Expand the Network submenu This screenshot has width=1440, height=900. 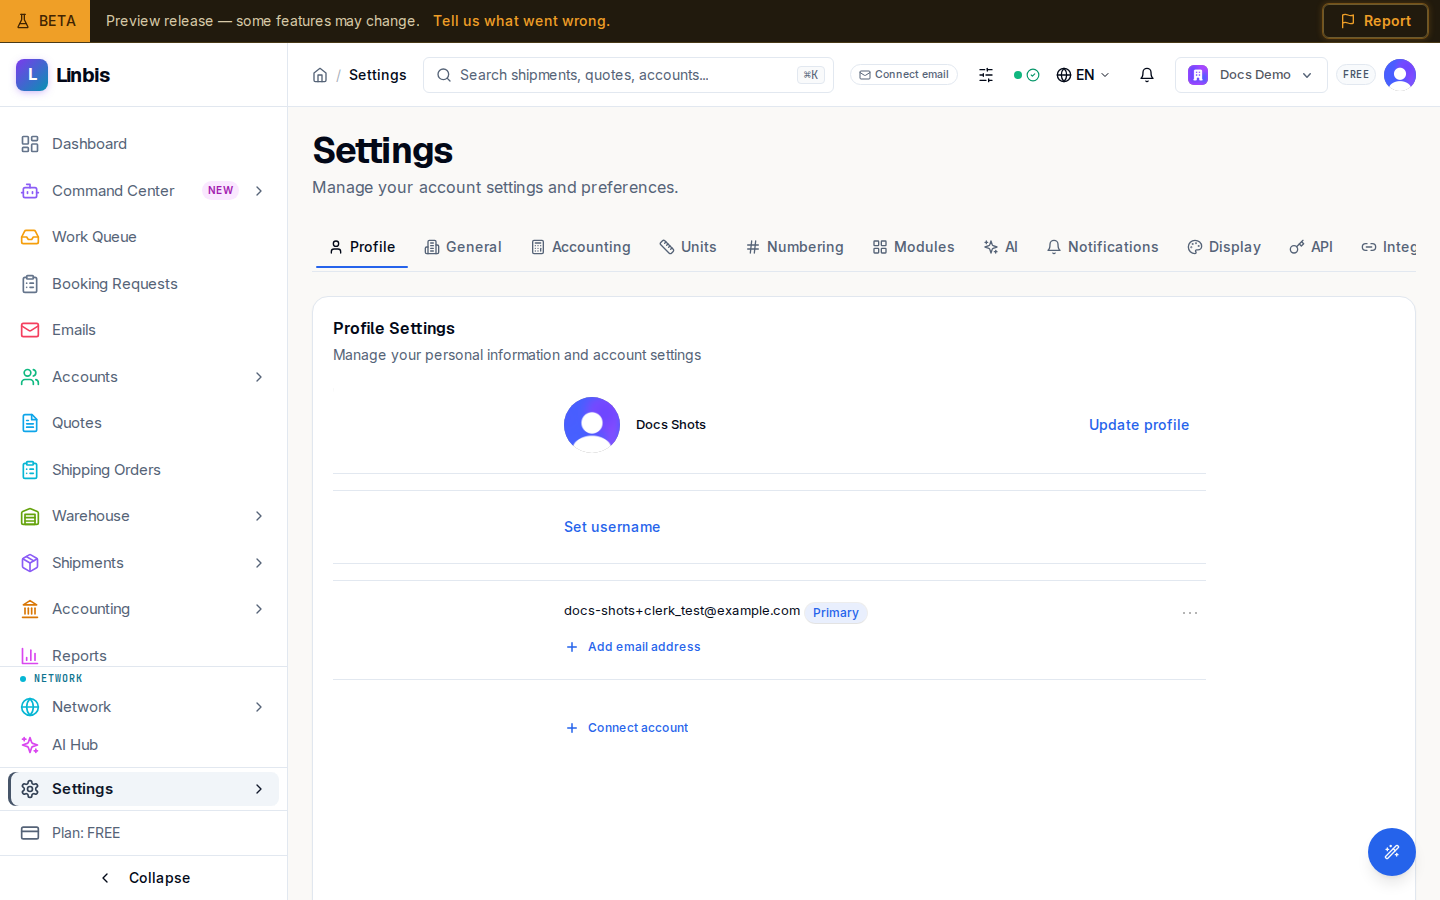[x=259, y=707]
